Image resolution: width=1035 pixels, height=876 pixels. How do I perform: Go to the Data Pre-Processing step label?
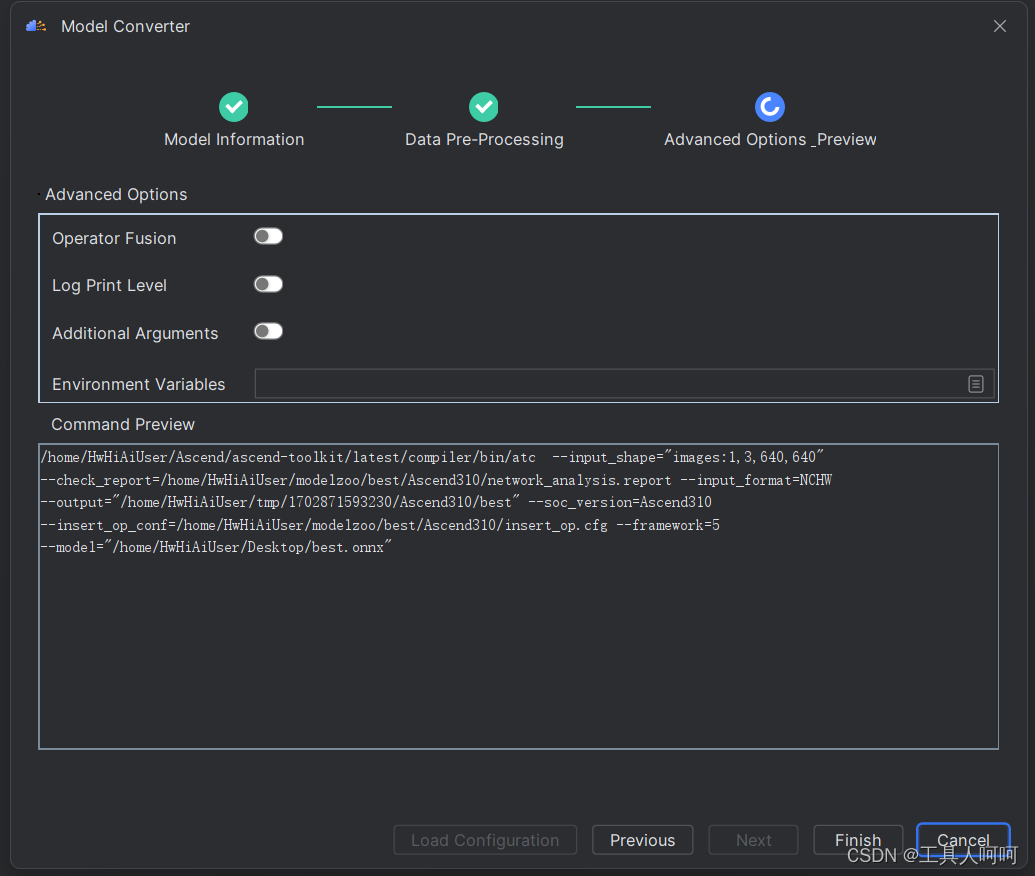click(484, 139)
